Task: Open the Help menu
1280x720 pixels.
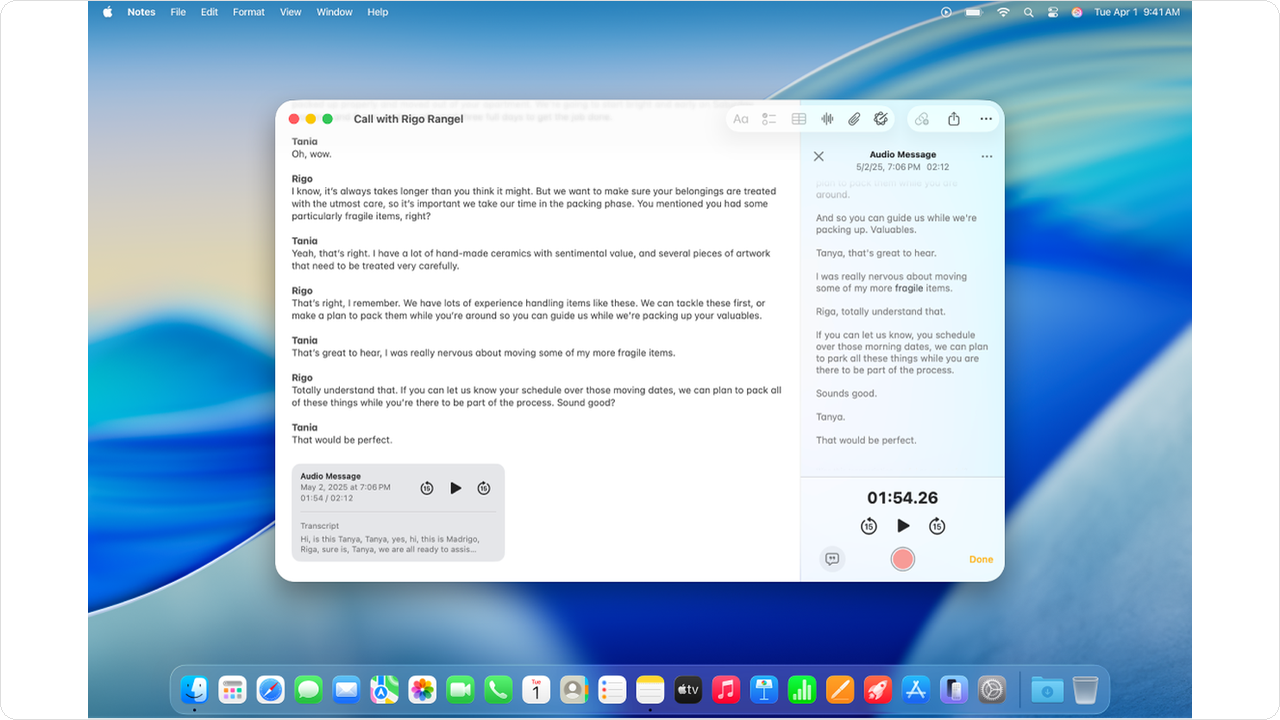Action: tap(377, 12)
